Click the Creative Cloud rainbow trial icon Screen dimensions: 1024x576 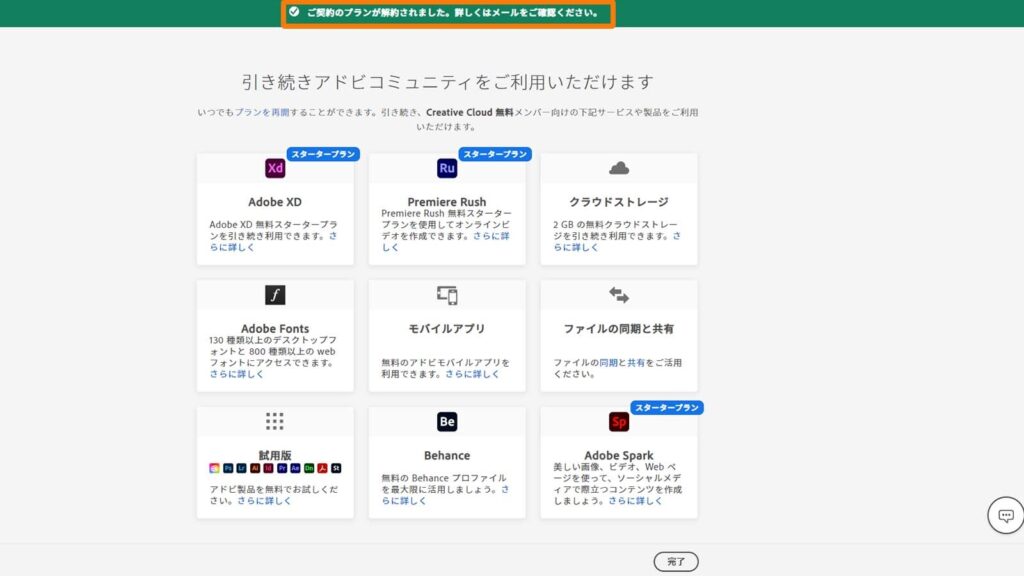tap(214, 468)
